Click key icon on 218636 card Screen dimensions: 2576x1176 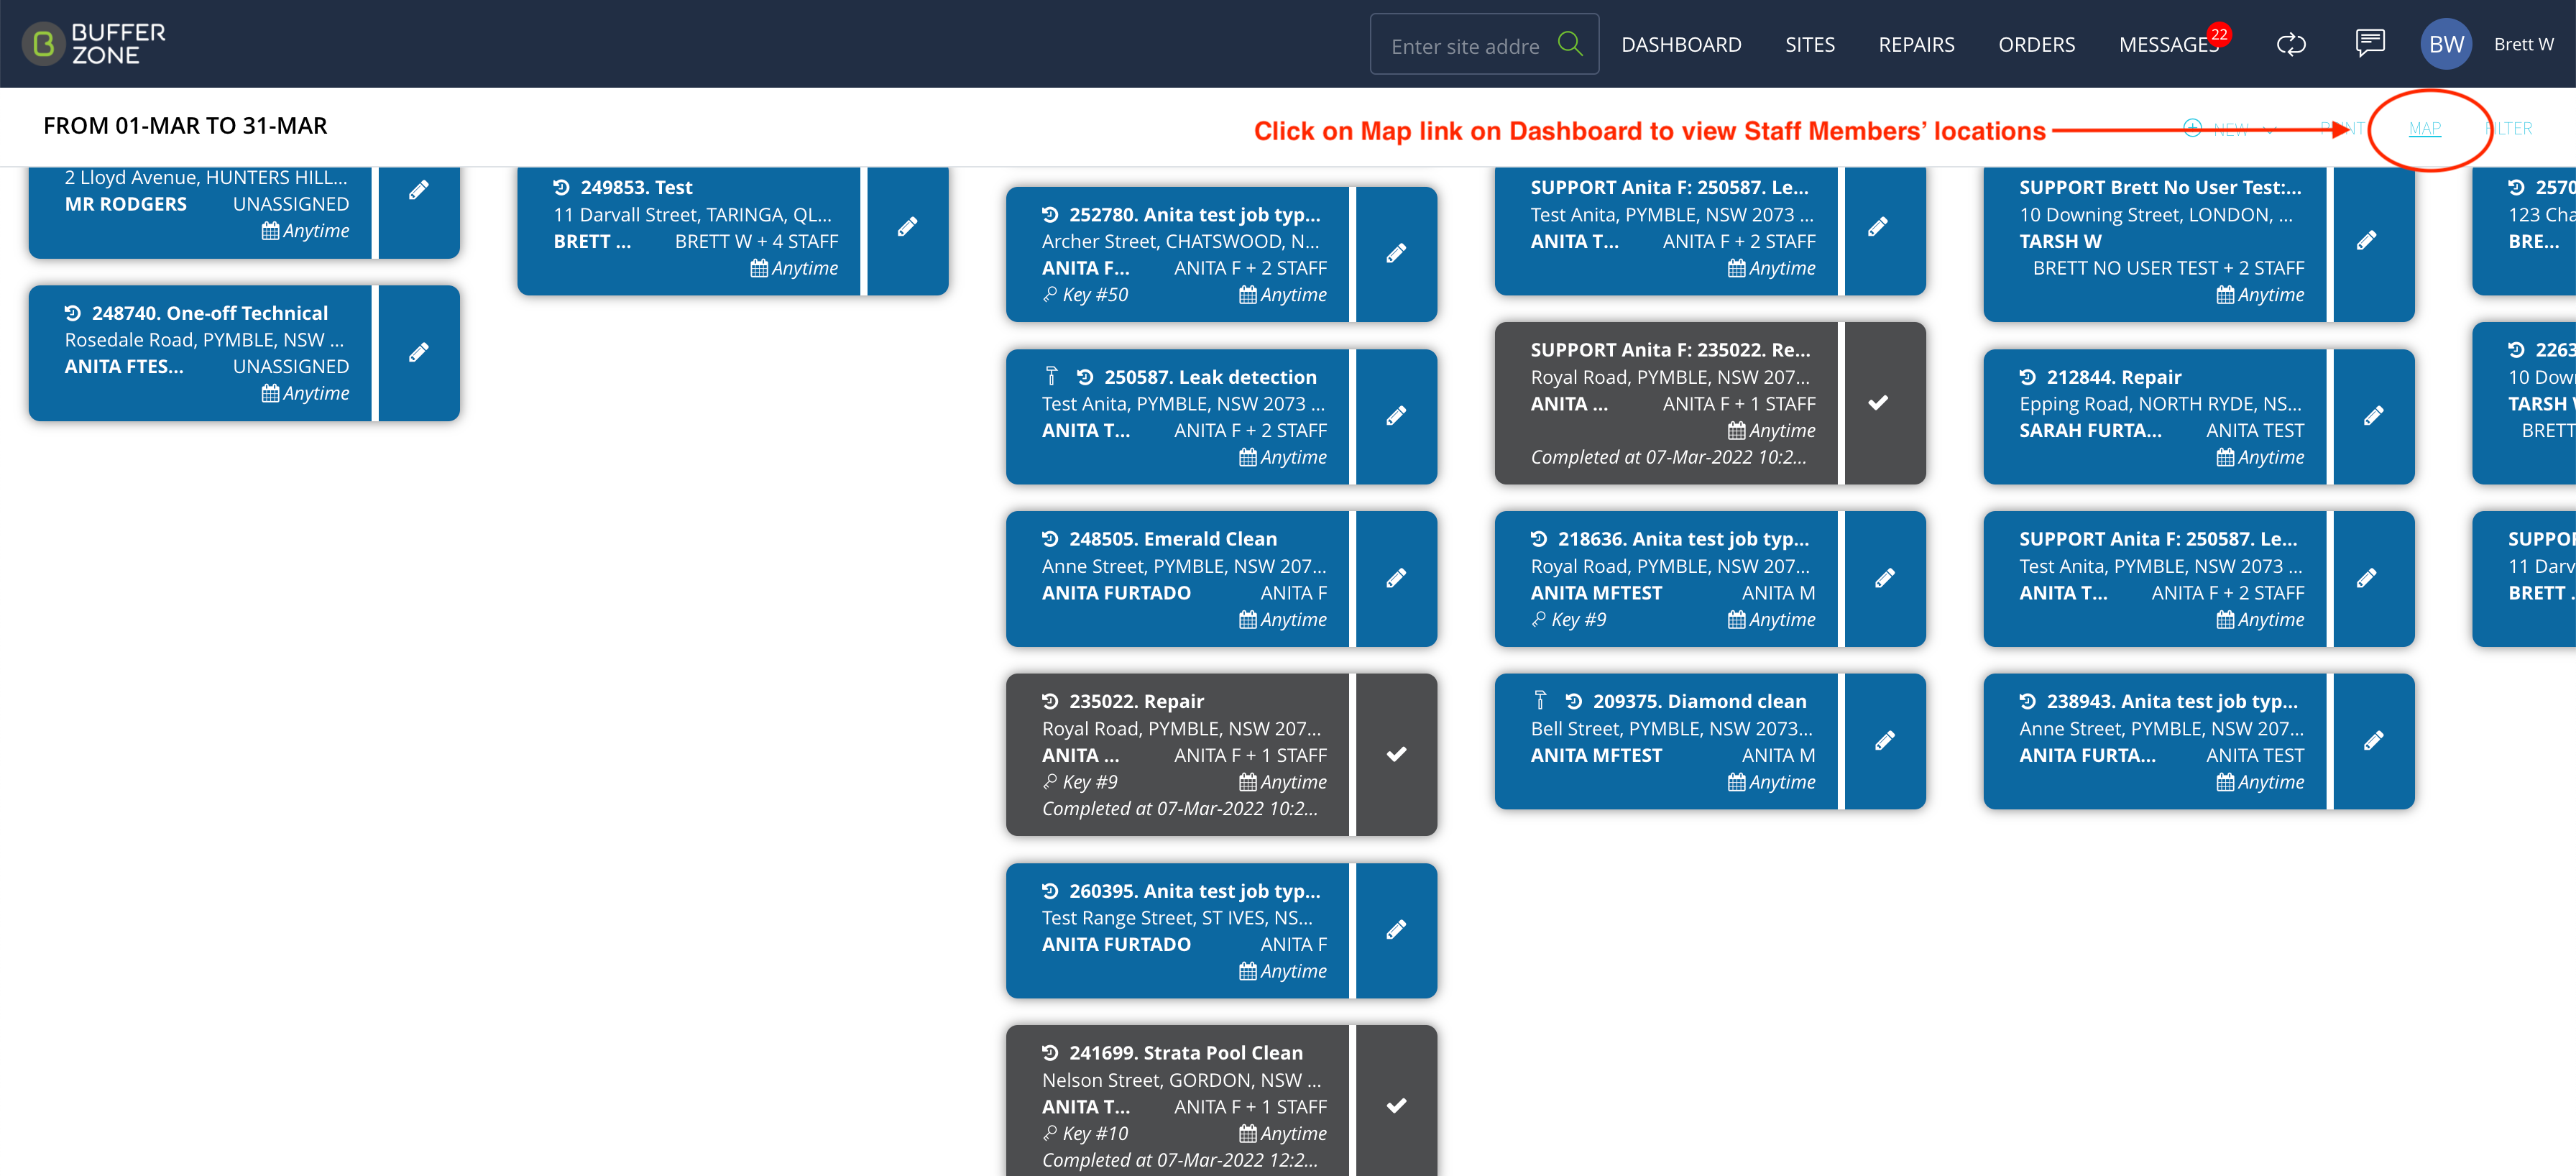coord(1539,620)
